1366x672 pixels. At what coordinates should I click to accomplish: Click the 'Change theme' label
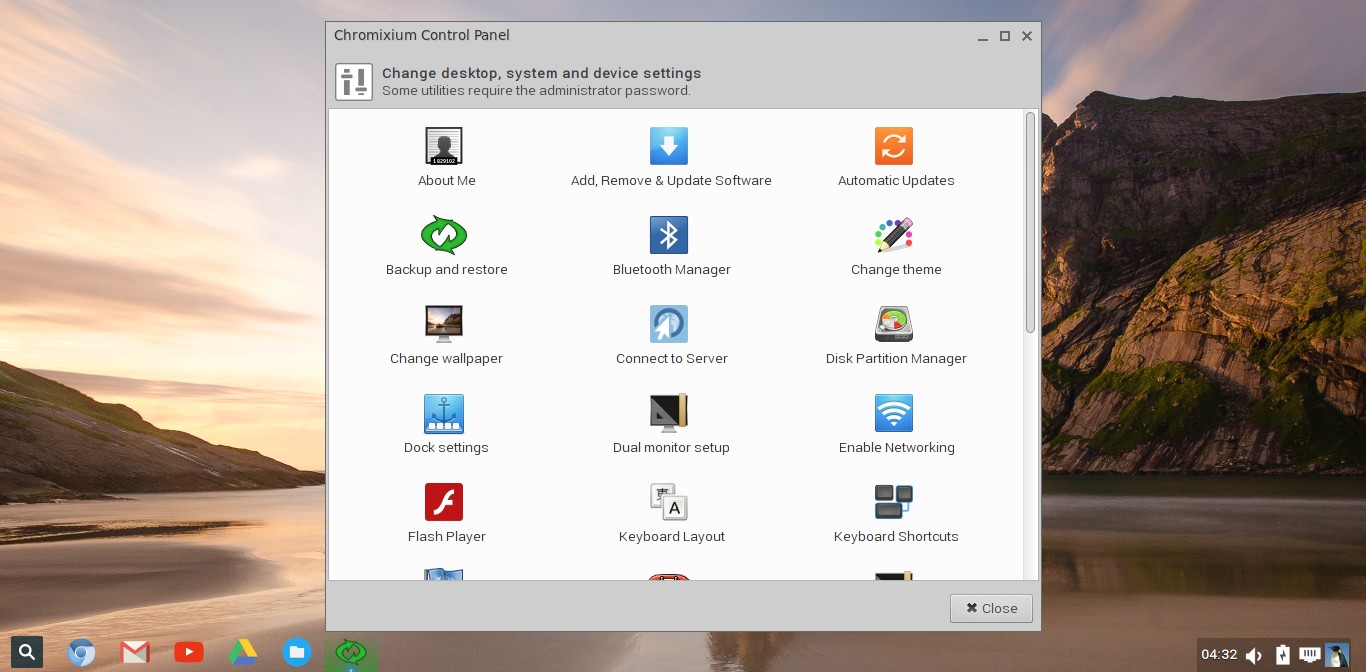pyautogui.click(x=896, y=270)
